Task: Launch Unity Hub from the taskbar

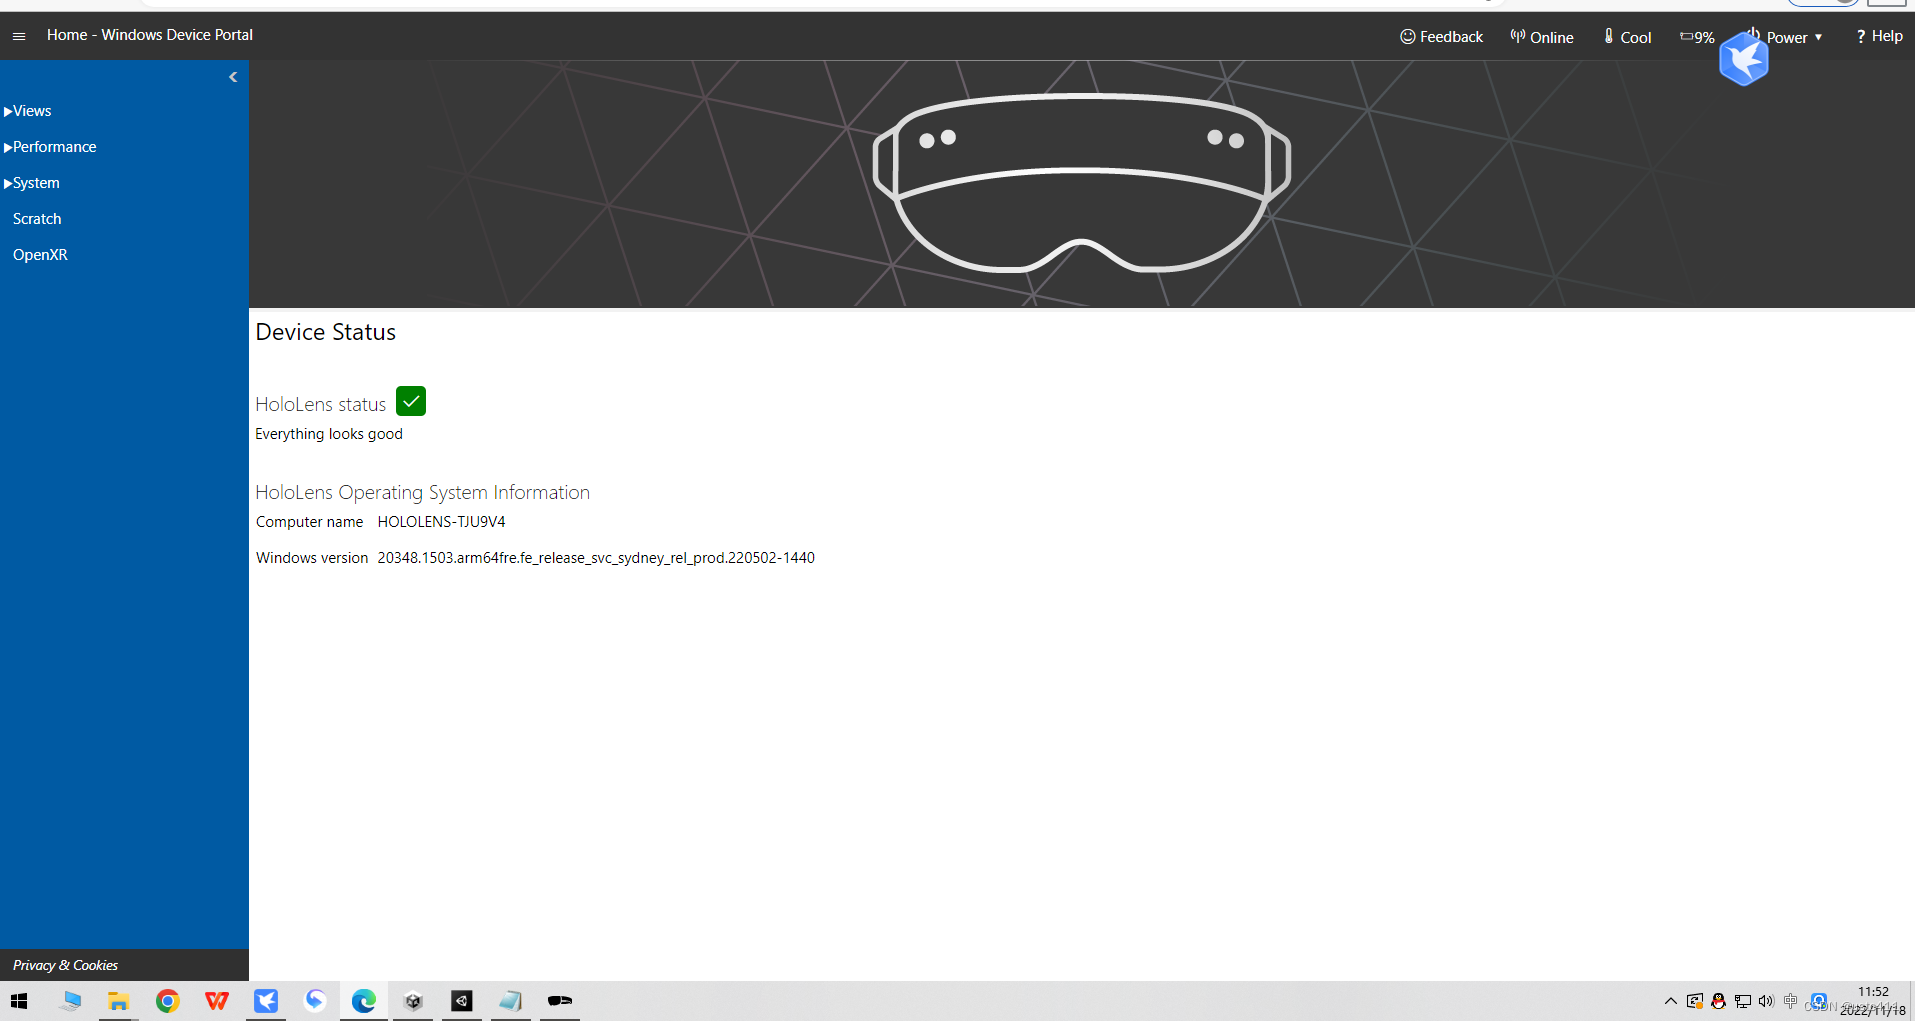Action: (413, 1000)
